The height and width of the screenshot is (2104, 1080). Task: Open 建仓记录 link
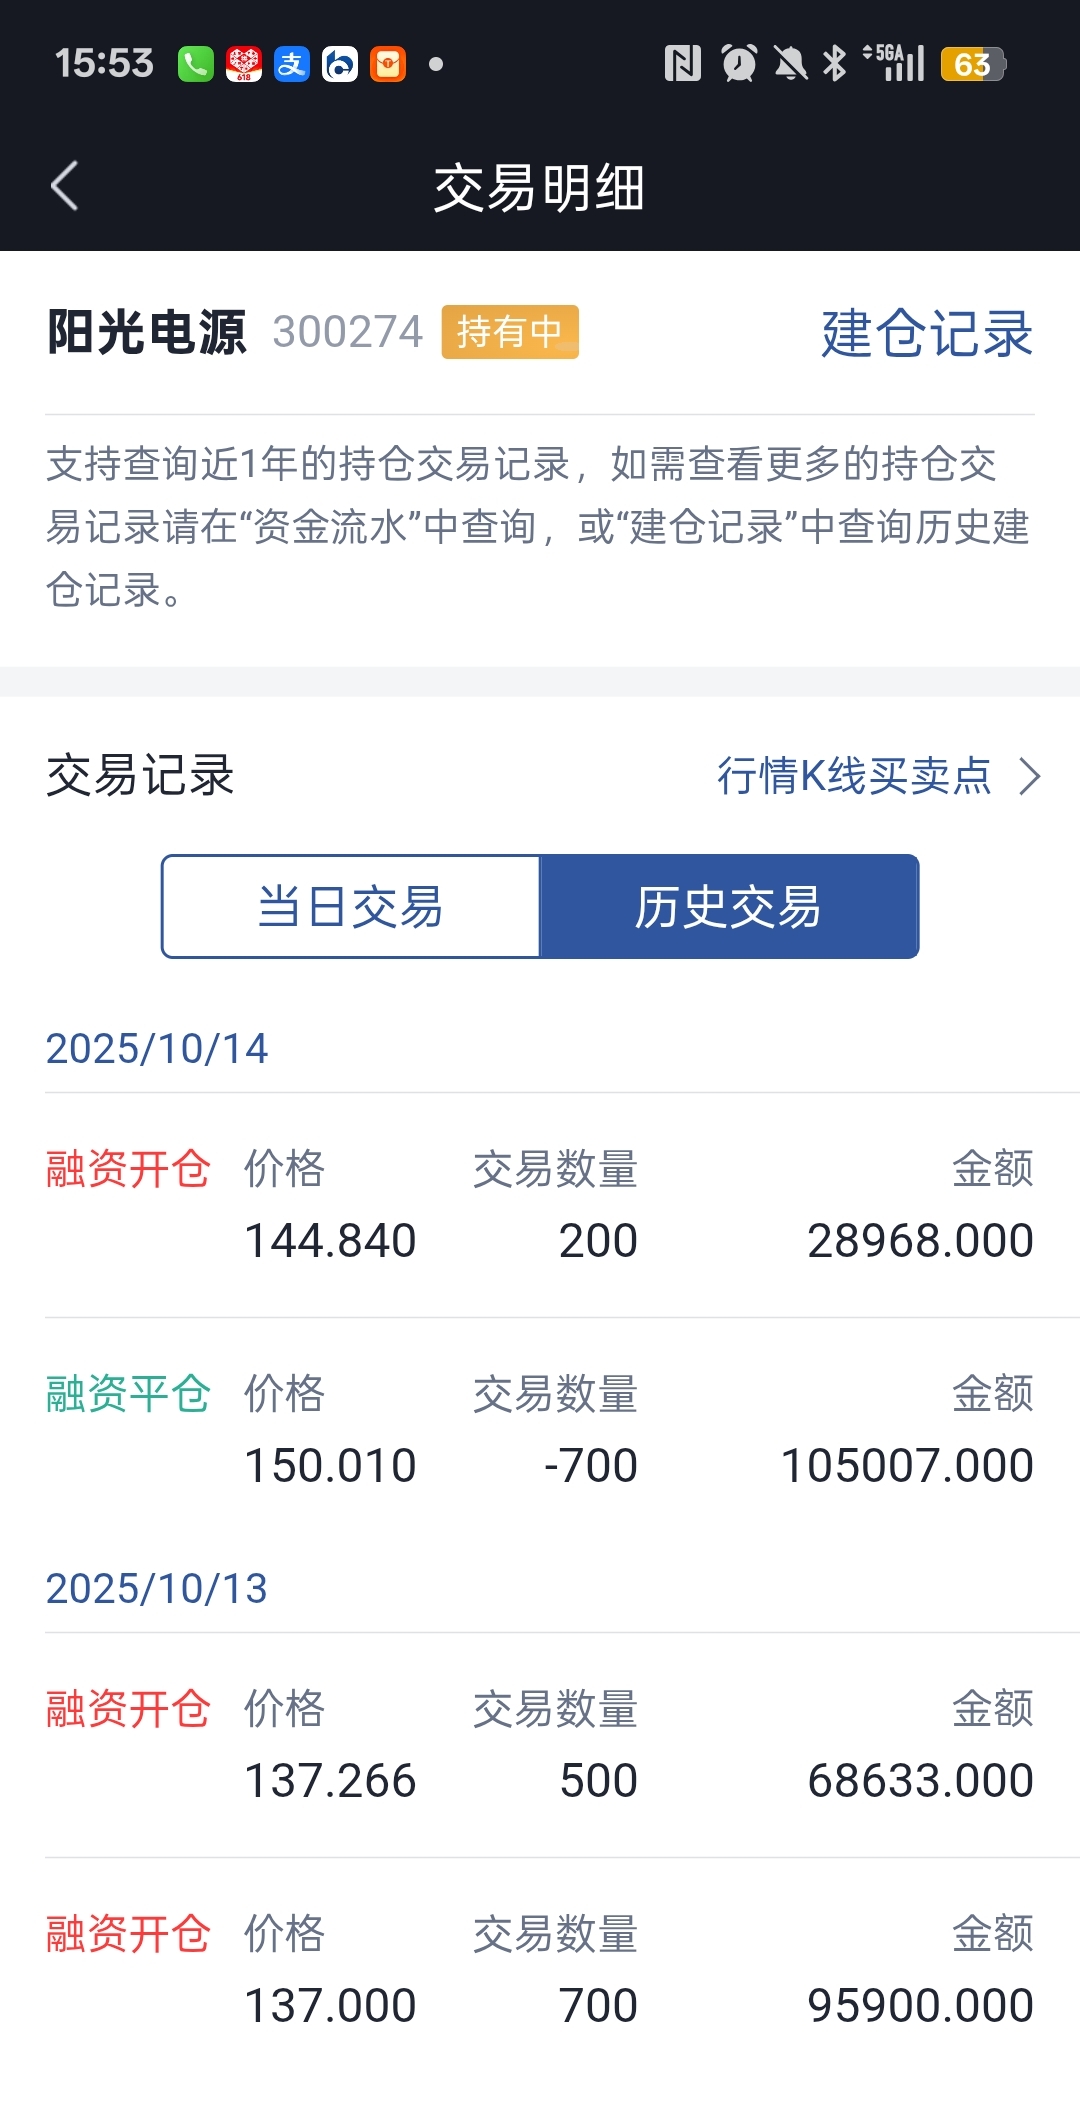926,333
